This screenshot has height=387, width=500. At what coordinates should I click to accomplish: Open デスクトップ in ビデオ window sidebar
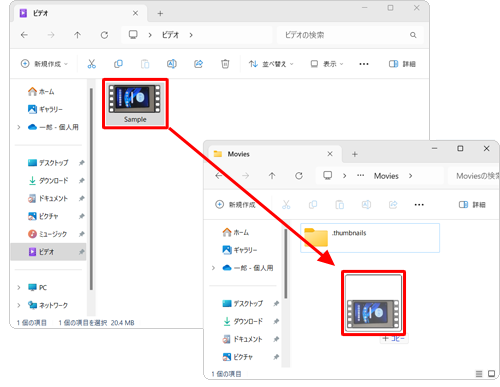pos(48,163)
